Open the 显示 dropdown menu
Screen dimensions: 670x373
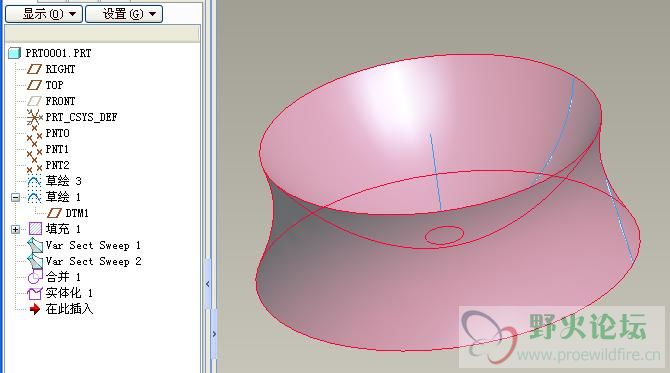coord(44,14)
